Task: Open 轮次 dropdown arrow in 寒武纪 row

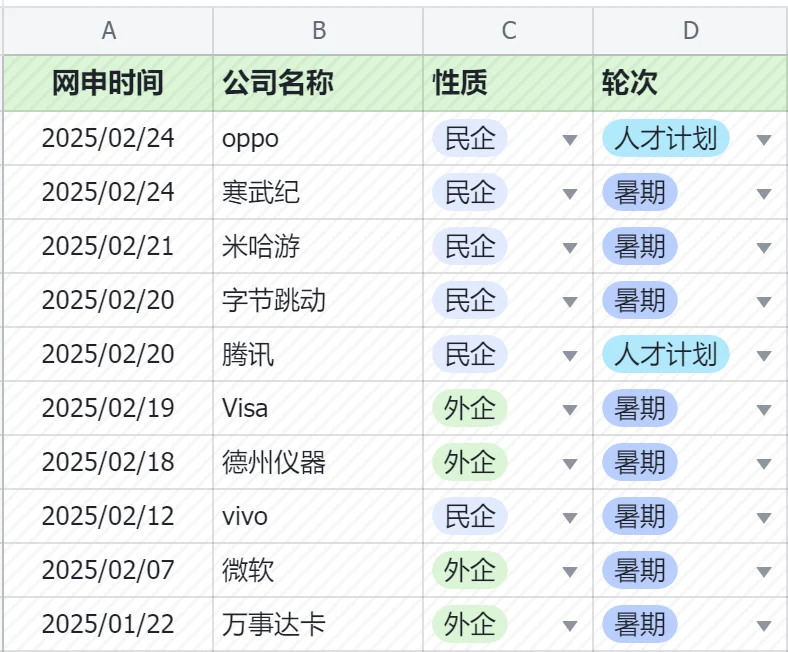Action: click(x=764, y=194)
